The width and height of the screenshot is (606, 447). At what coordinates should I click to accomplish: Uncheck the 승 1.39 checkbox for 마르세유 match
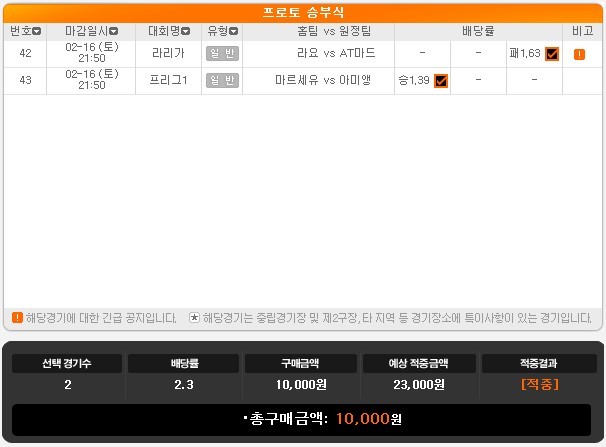pyautogui.click(x=441, y=81)
